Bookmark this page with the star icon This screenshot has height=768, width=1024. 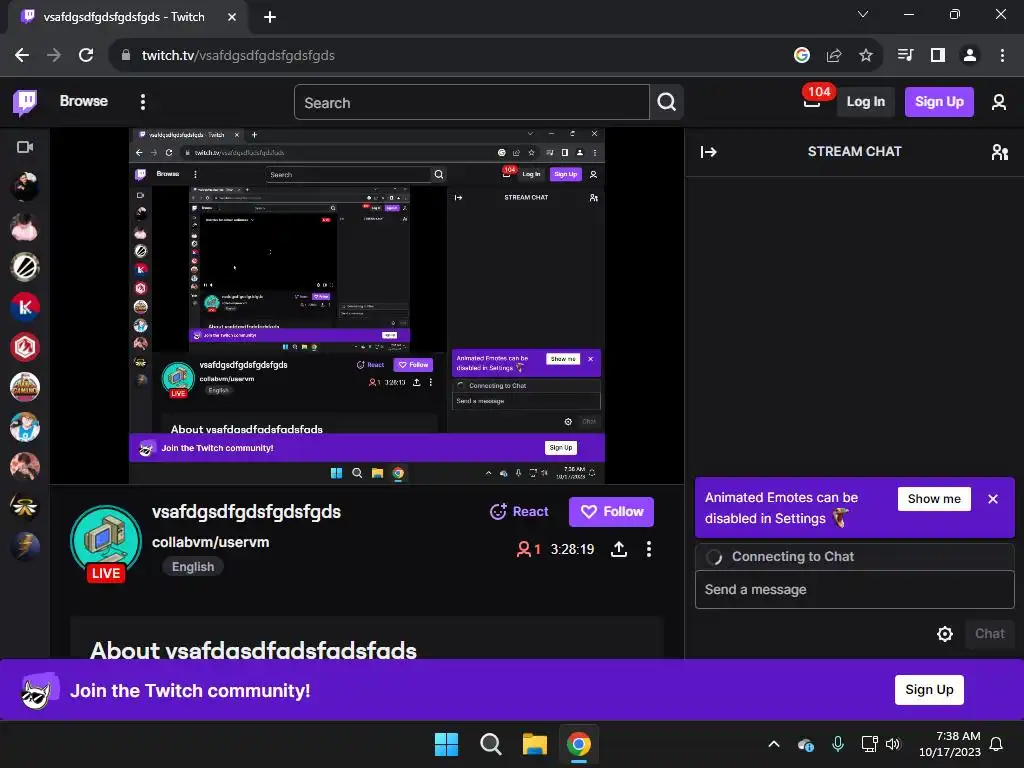tap(866, 56)
